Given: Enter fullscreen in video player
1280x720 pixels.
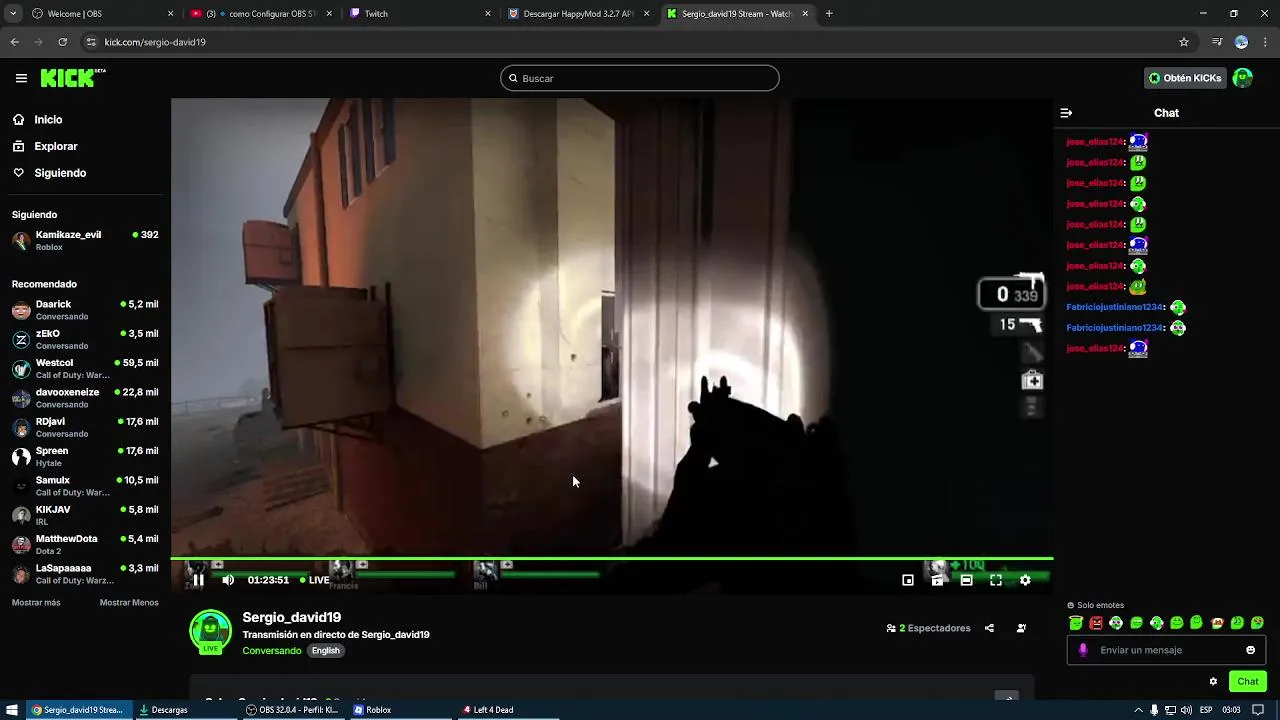Looking at the screenshot, I should click(x=996, y=580).
